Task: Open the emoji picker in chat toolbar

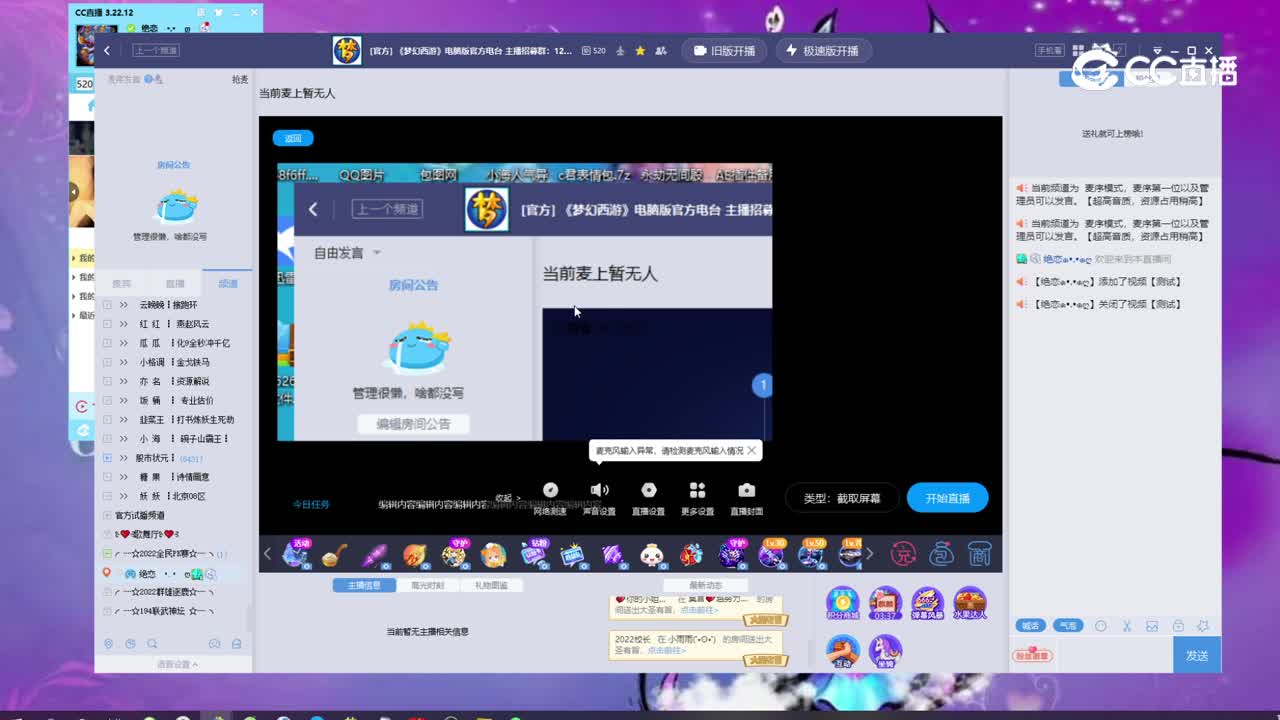Action: pyautogui.click(x=1101, y=626)
